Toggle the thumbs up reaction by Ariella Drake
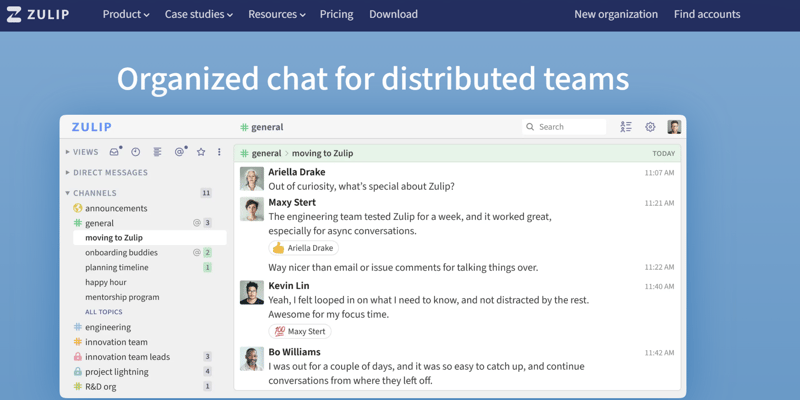 [x=303, y=248]
